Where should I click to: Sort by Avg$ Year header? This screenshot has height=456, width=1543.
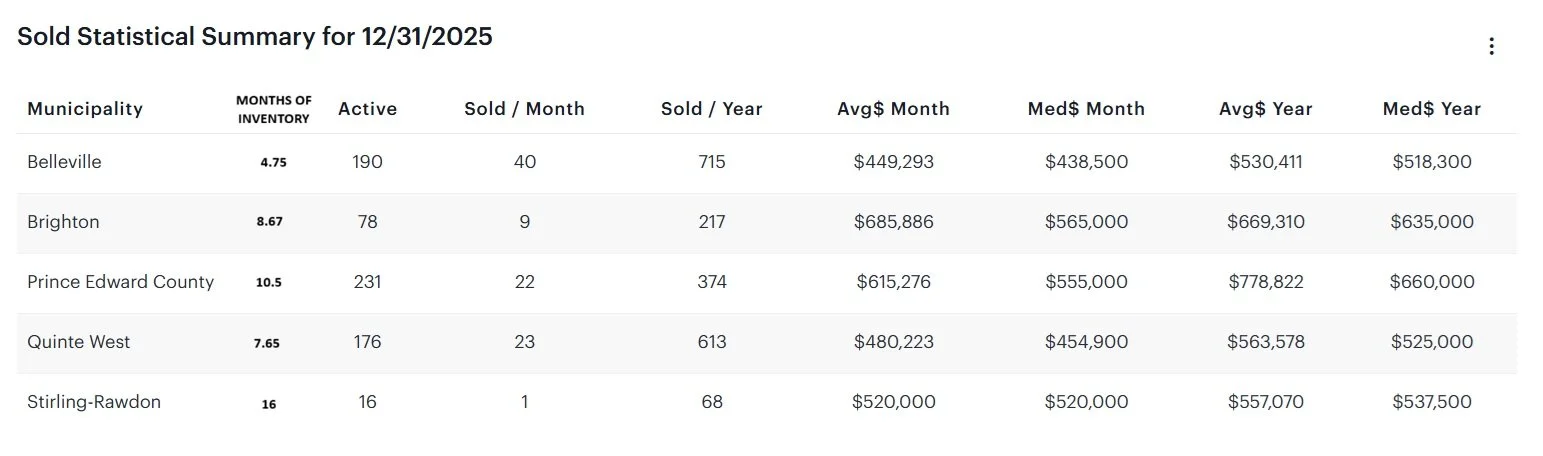[x=1265, y=109]
